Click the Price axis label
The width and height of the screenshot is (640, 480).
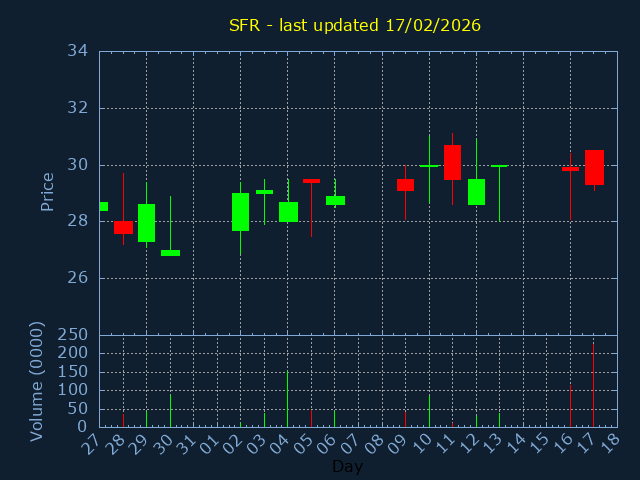click(x=47, y=191)
